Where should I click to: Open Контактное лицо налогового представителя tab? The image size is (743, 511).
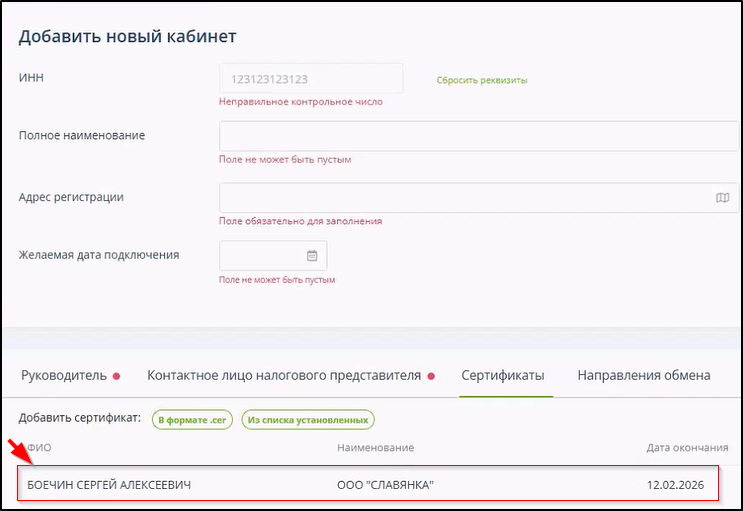click(284, 375)
